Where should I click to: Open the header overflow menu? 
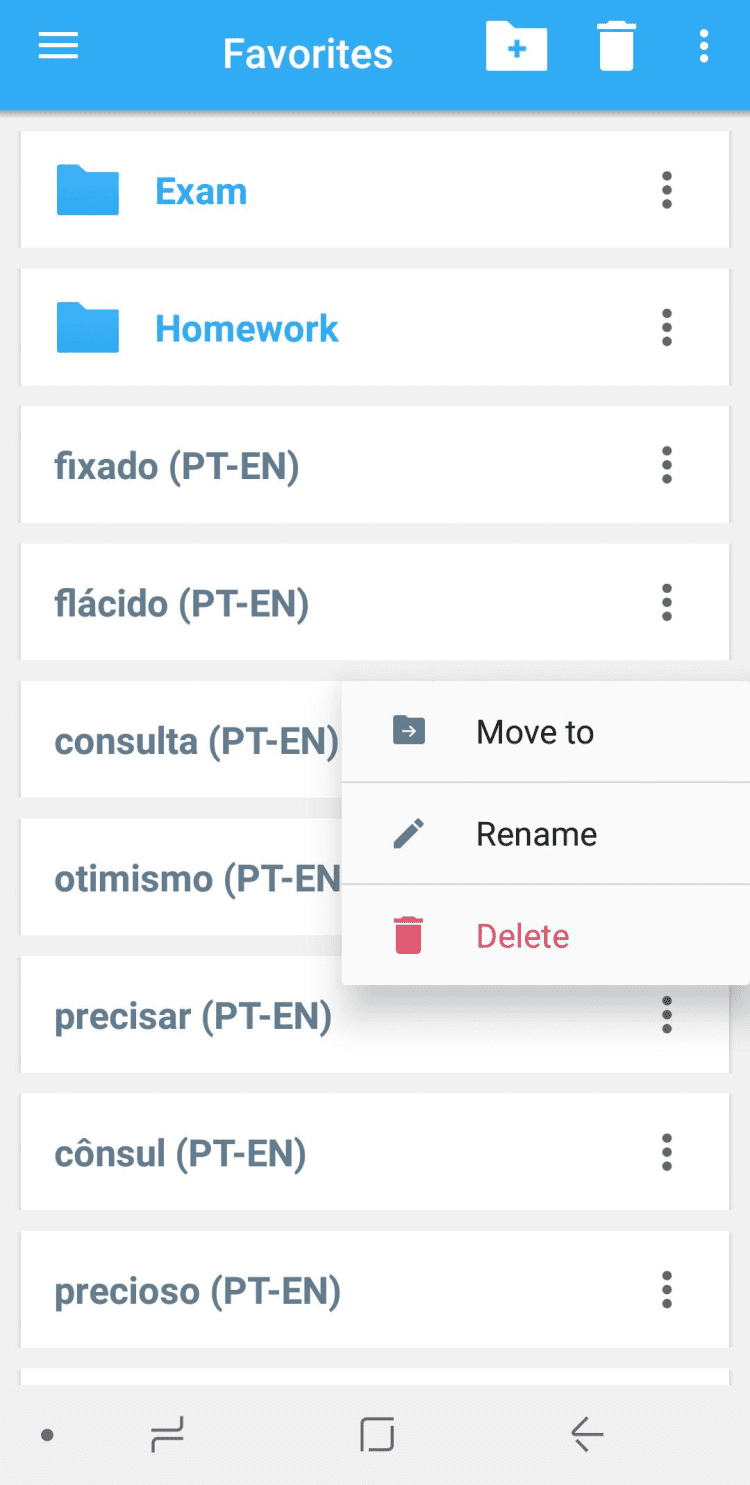coord(704,47)
